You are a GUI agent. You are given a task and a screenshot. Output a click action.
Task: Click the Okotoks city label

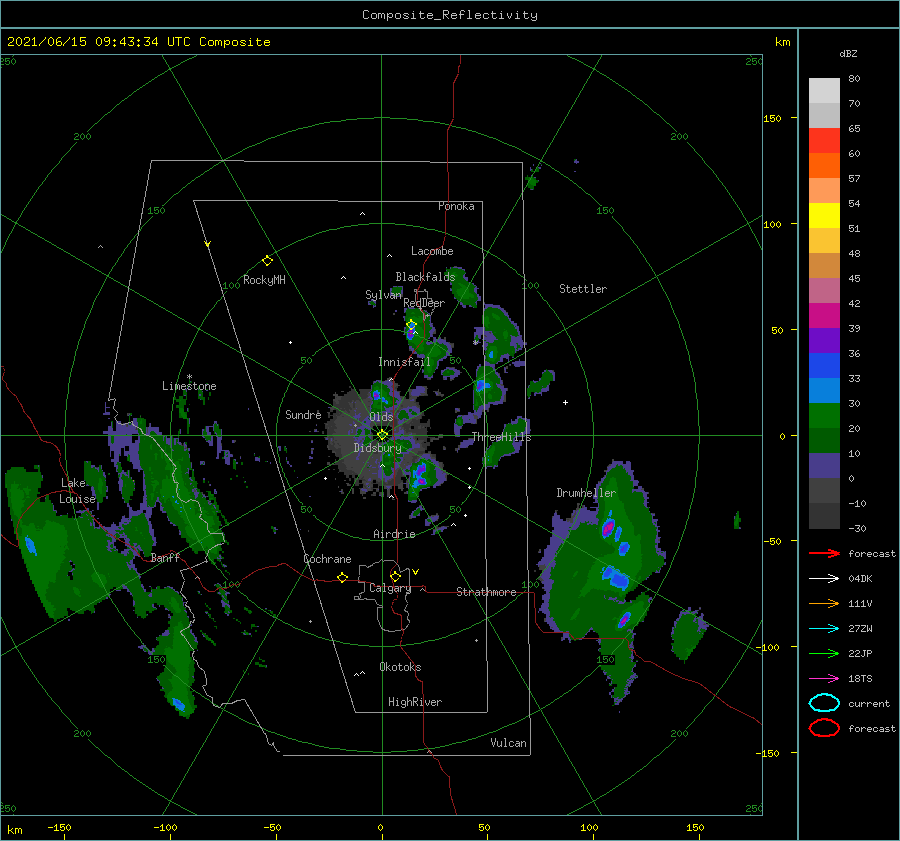coord(400,667)
